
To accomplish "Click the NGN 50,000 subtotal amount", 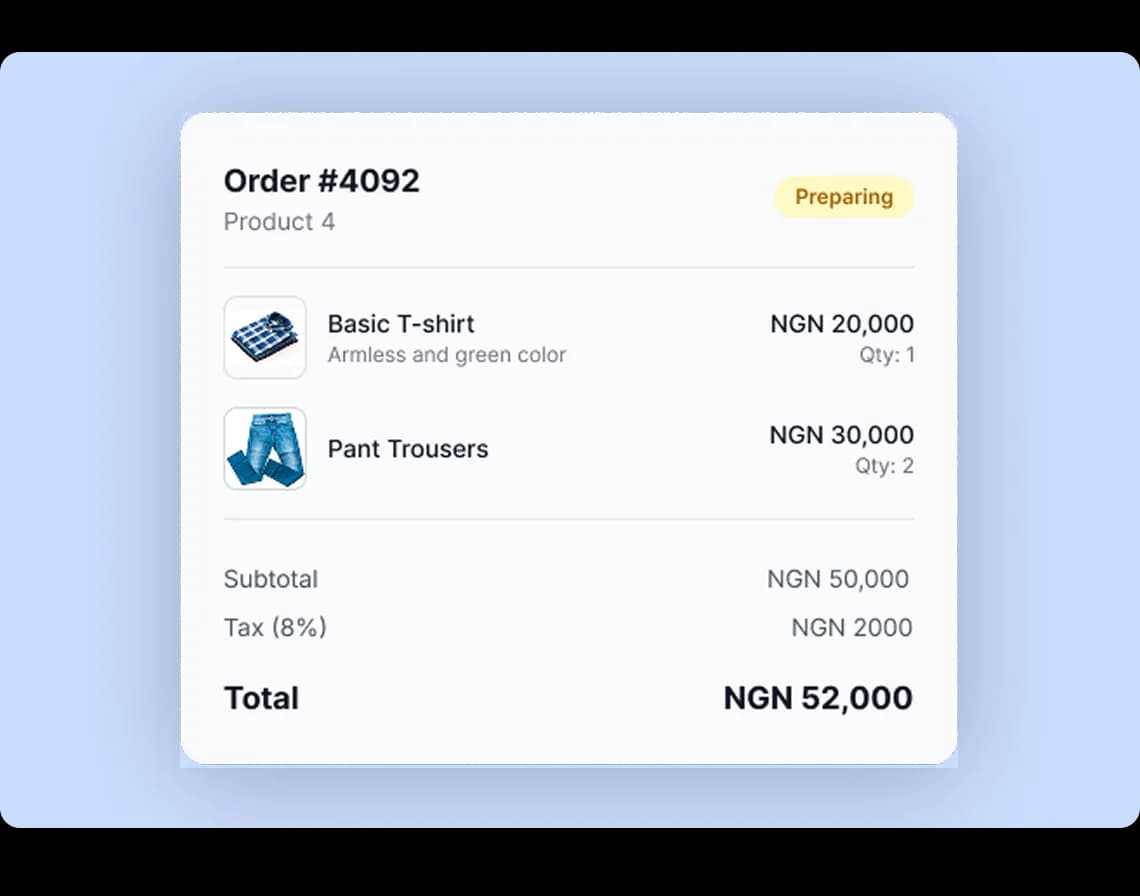I will [x=849, y=579].
